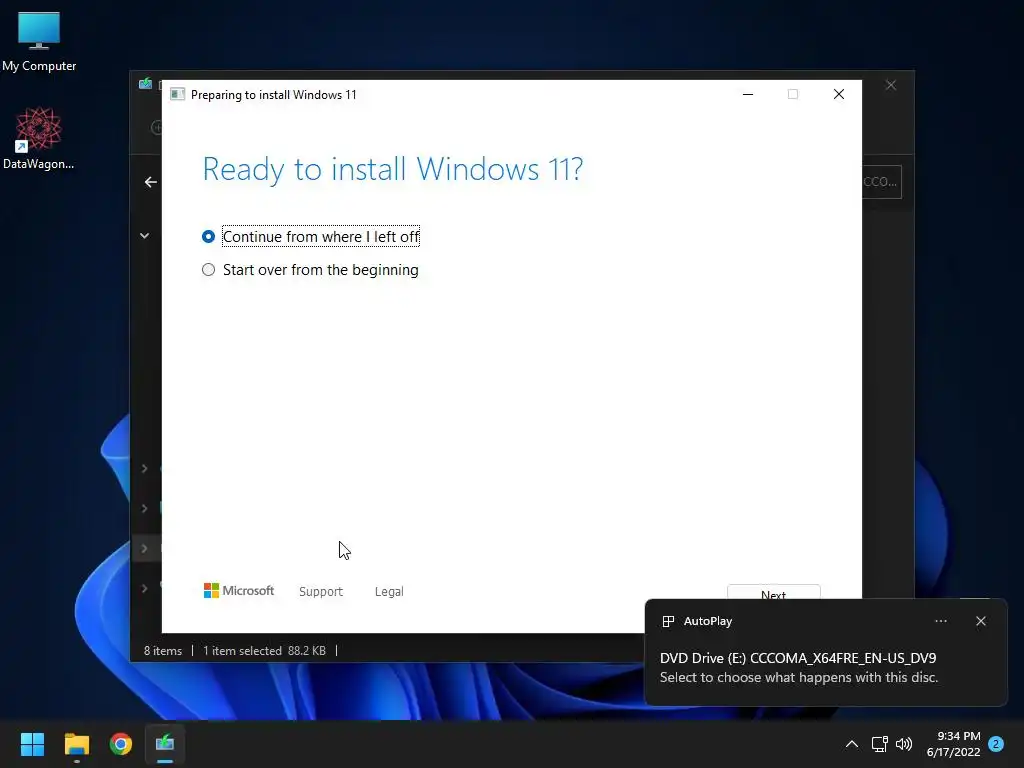Open network status tray icon
This screenshot has width=1024, height=768.
880,744
